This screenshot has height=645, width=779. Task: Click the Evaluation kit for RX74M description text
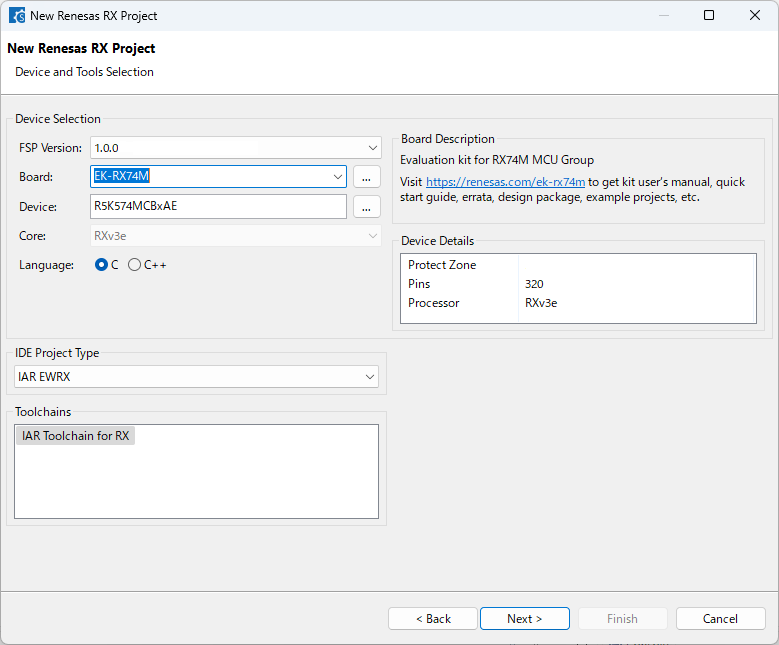coord(497,160)
